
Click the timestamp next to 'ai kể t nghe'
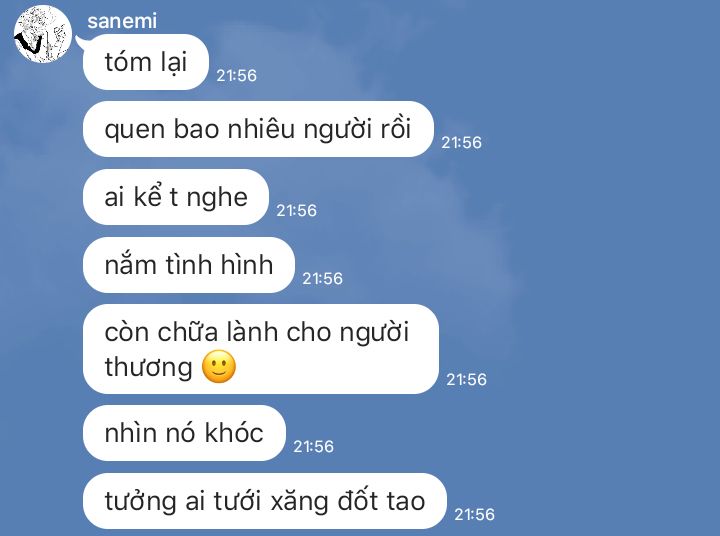(296, 210)
